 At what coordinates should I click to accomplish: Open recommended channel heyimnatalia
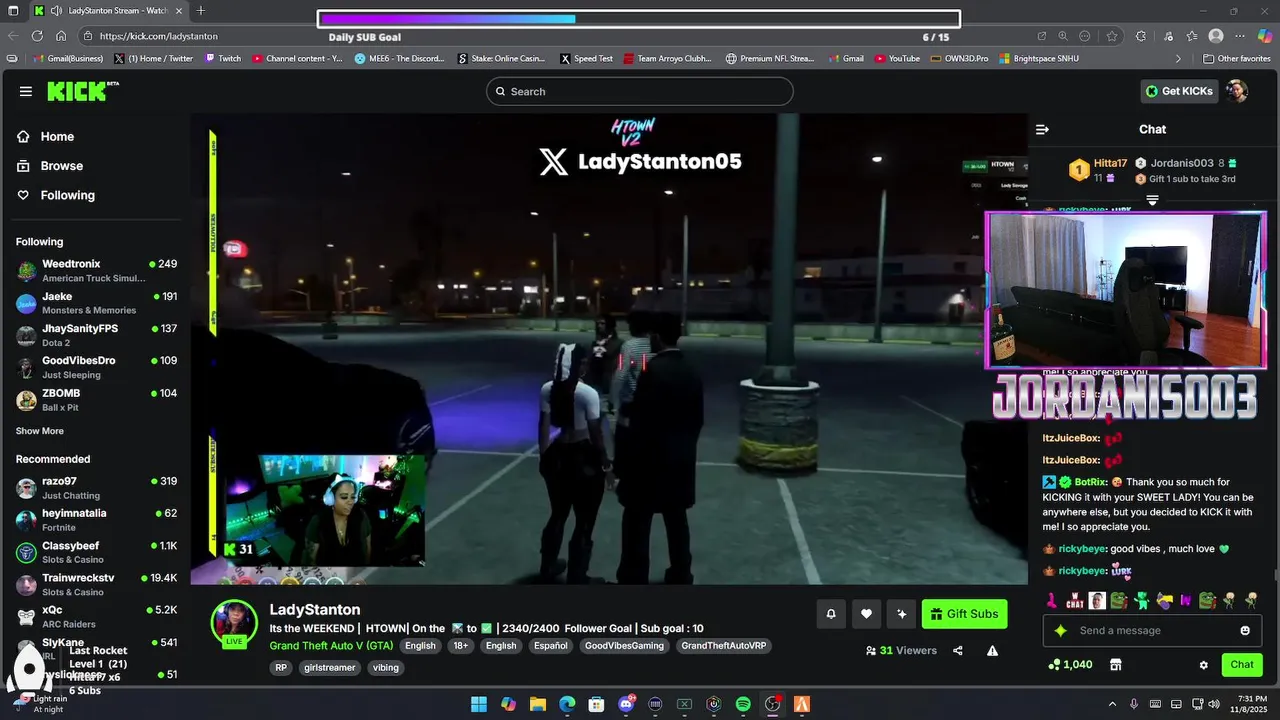tap(96, 520)
